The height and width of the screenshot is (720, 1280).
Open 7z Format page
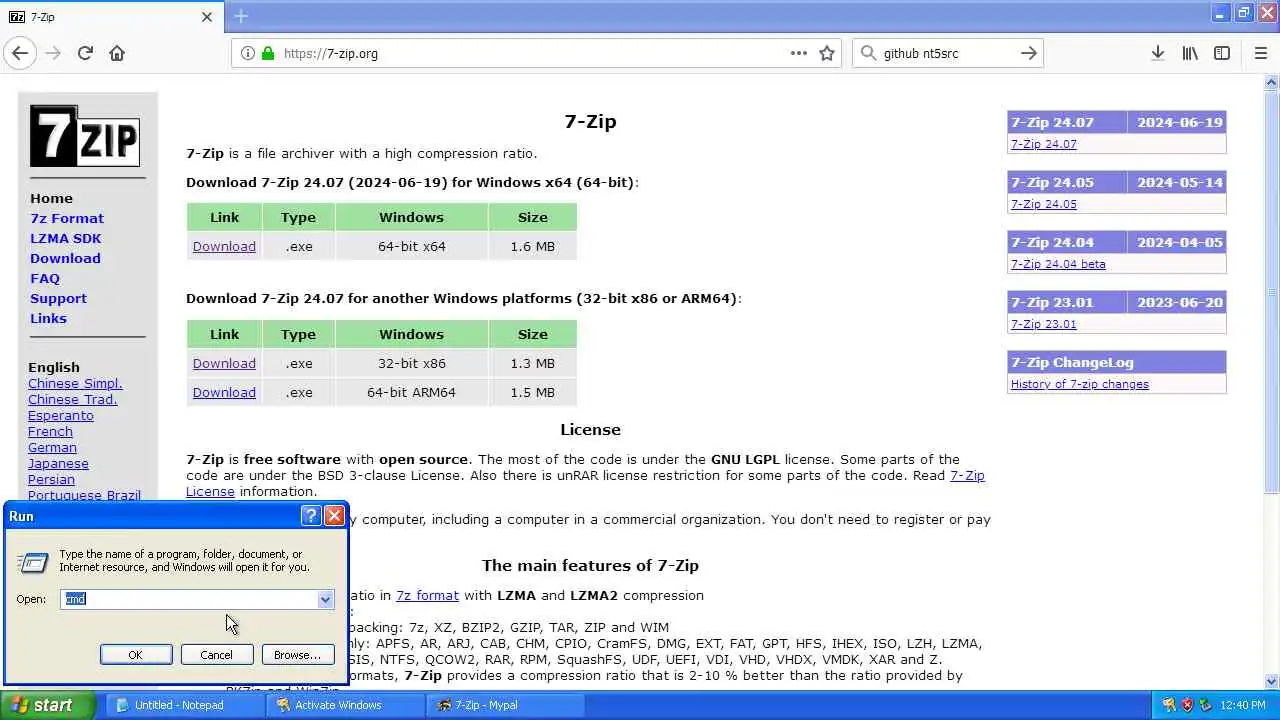[67, 218]
